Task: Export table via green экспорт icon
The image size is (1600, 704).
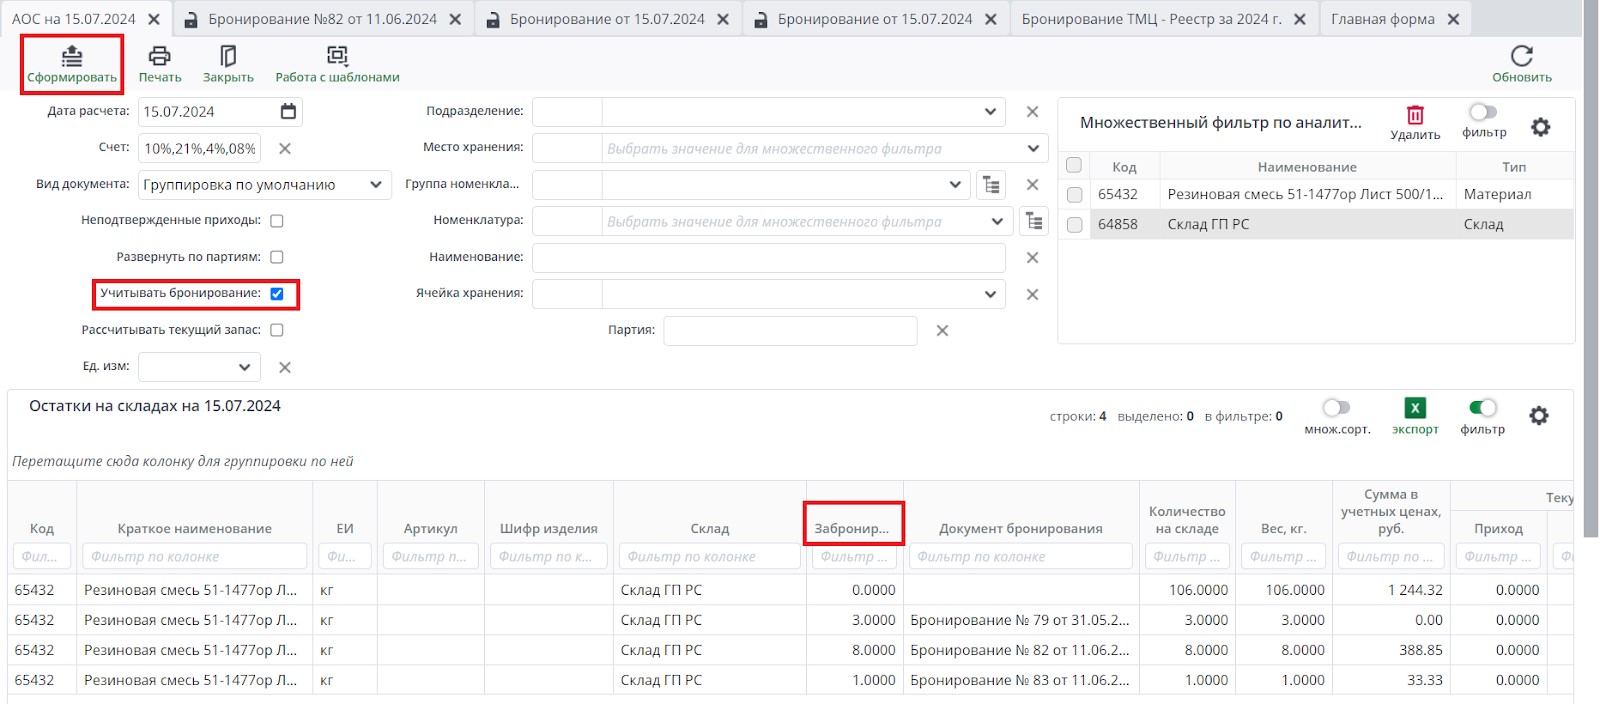Action: pos(1415,408)
